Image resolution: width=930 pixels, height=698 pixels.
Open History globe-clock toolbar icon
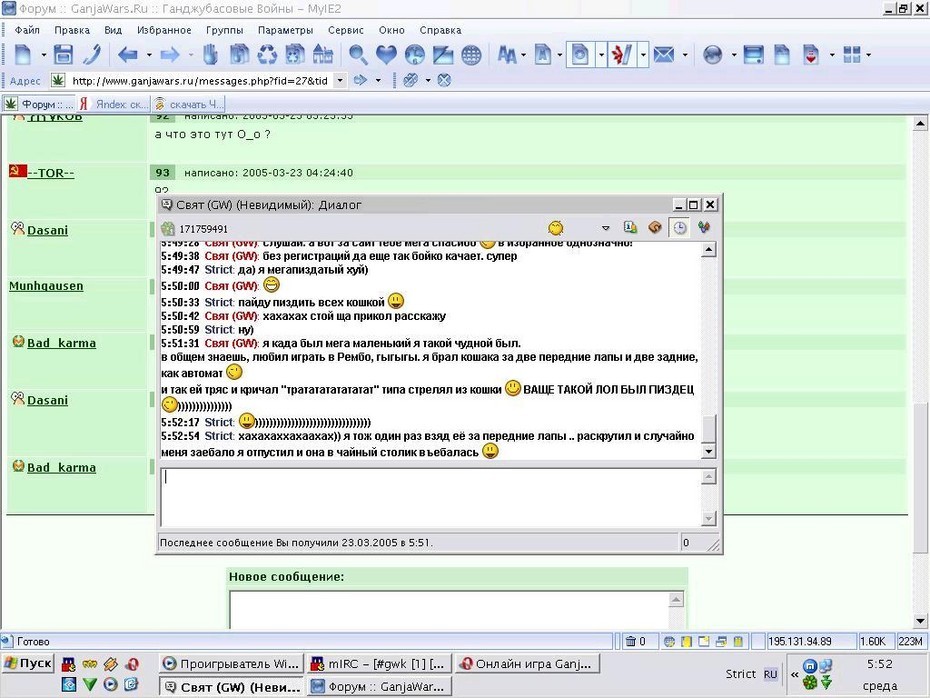tap(415, 55)
